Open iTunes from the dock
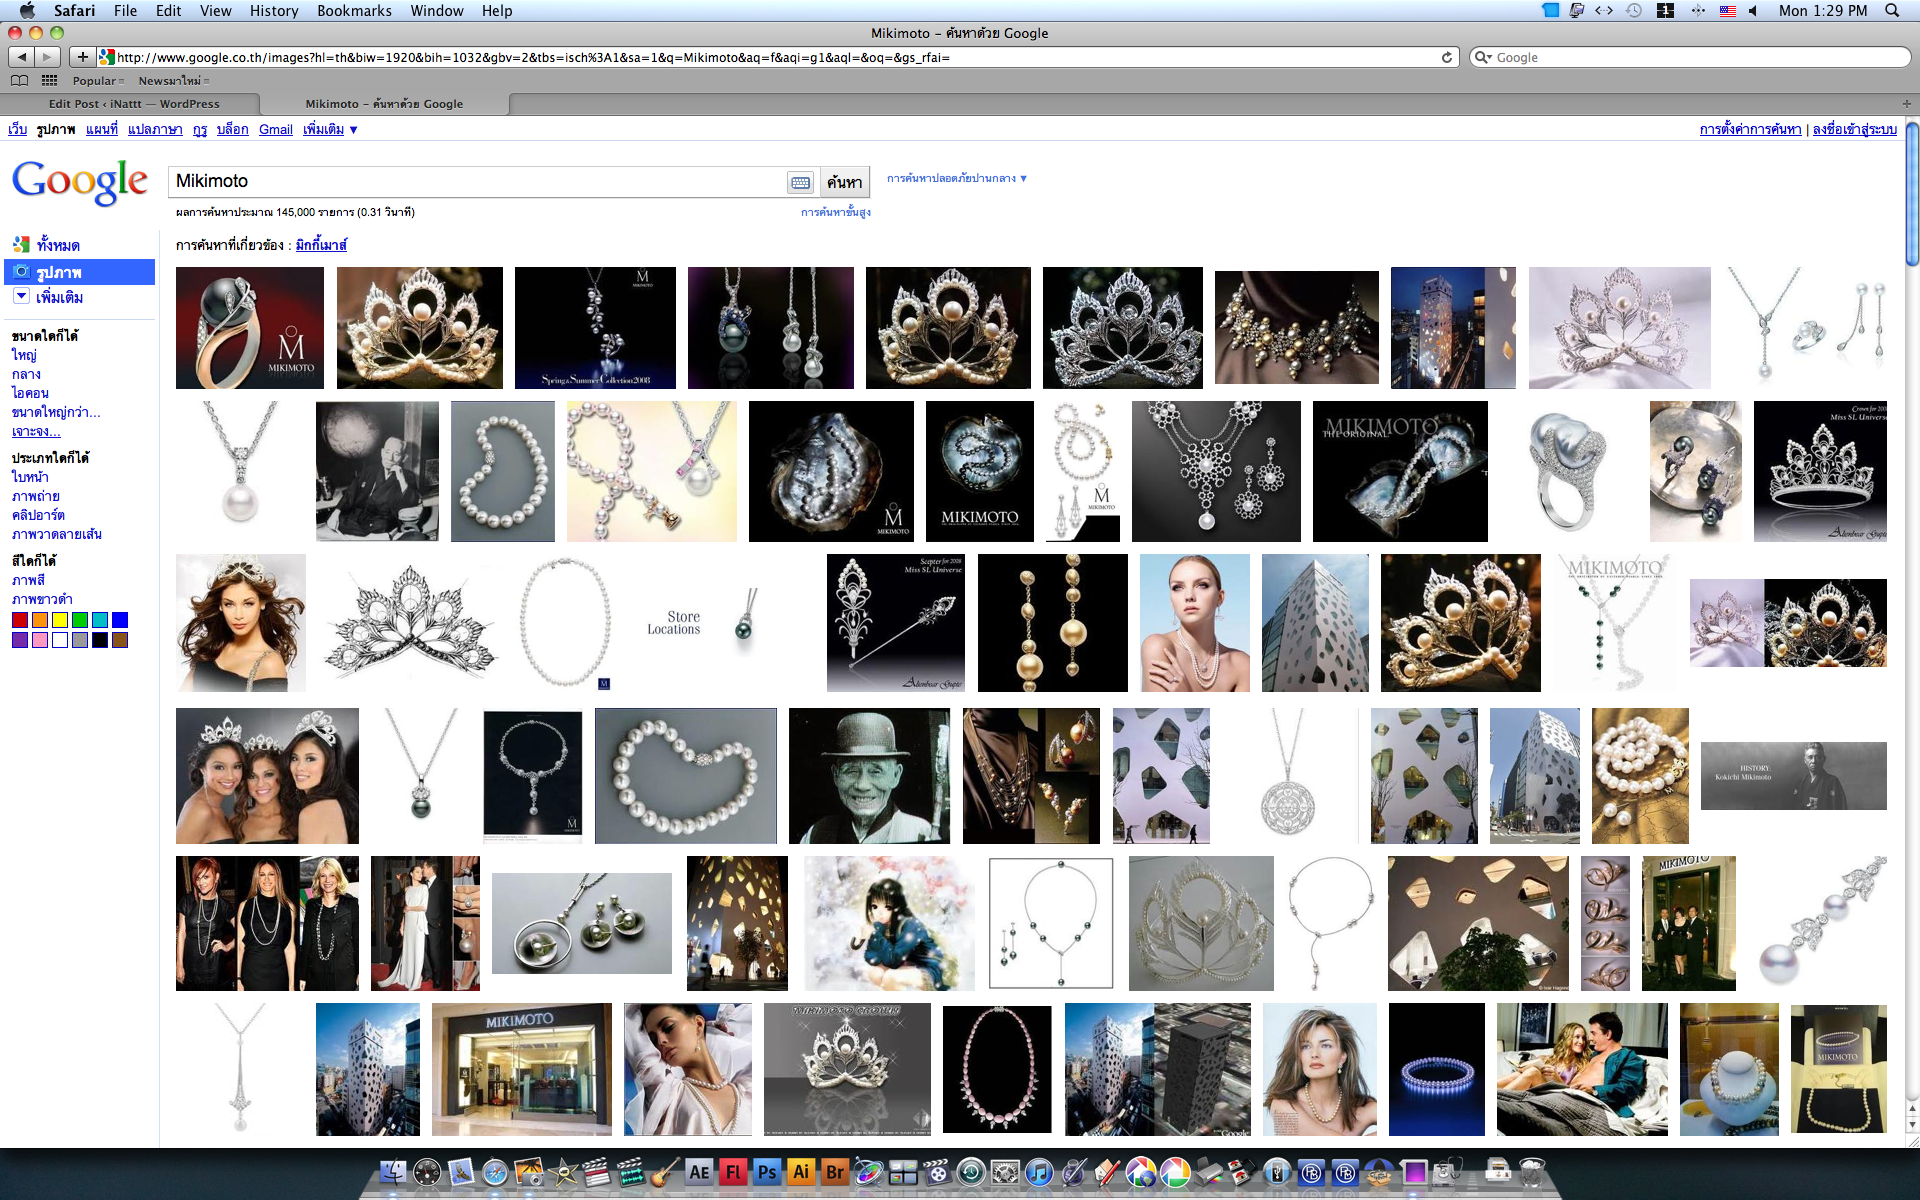 click(x=1039, y=1171)
